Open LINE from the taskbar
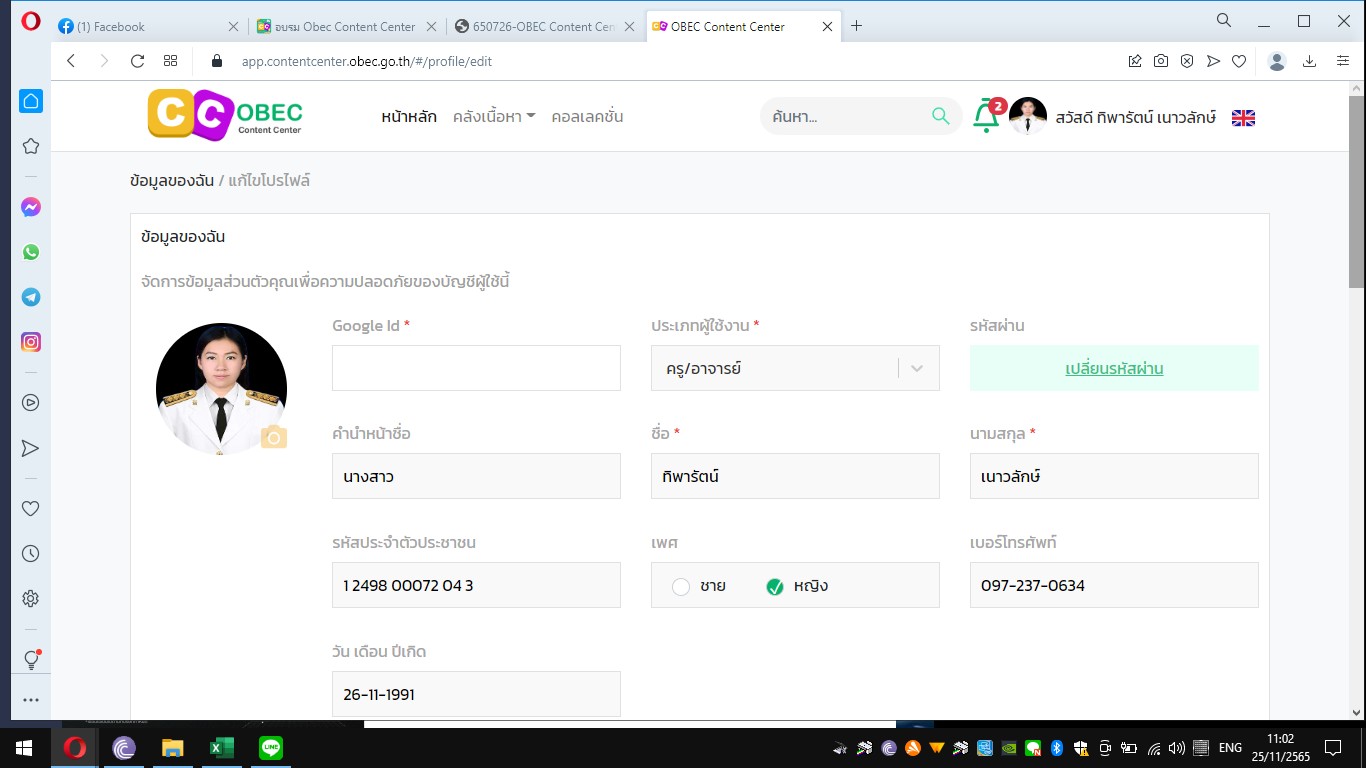This screenshot has width=1366, height=768. (270, 747)
